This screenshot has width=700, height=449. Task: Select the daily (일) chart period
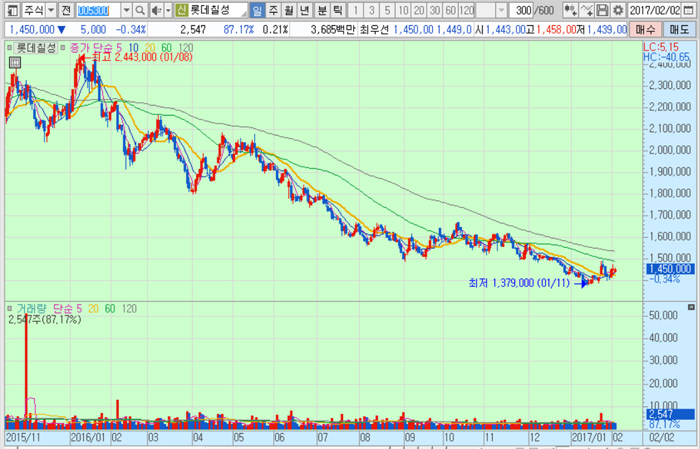tap(257, 10)
